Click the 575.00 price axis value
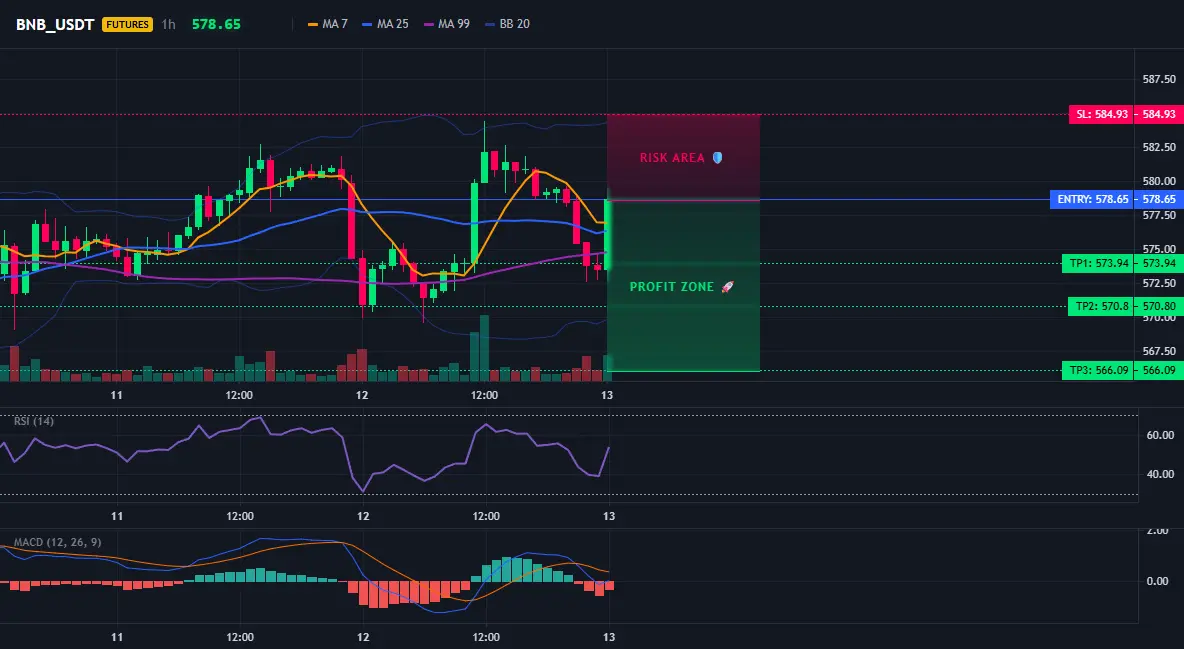Image resolution: width=1184 pixels, height=649 pixels. click(1159, 249)
